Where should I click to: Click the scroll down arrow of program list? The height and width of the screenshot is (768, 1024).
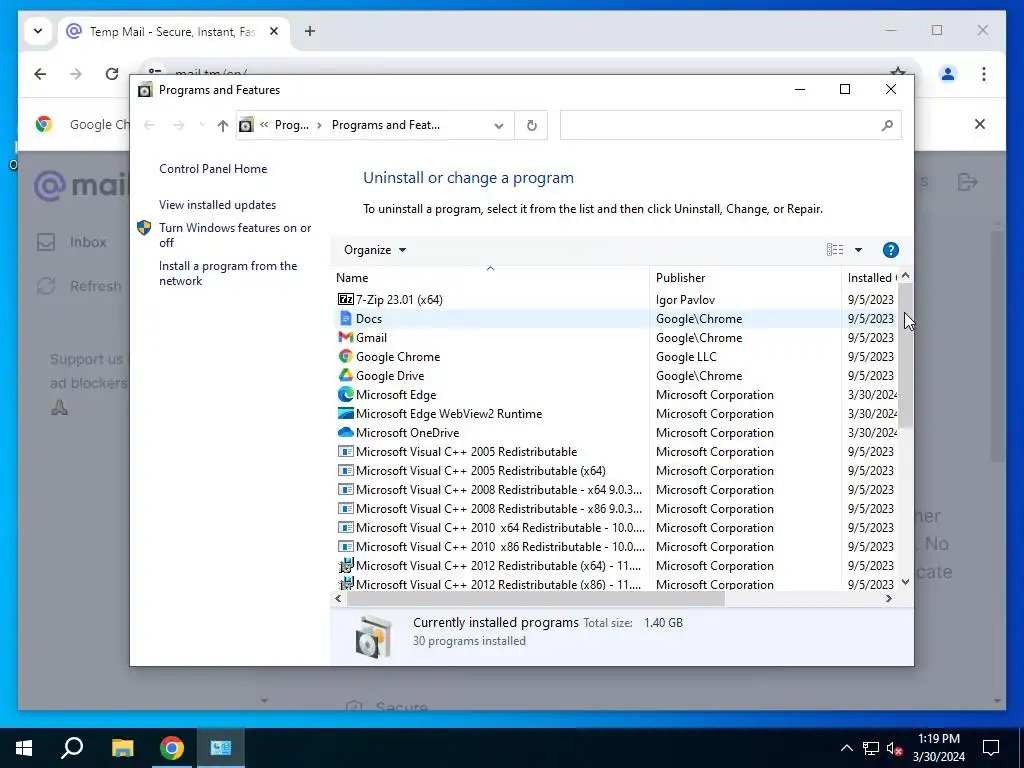tap(905, 582)
